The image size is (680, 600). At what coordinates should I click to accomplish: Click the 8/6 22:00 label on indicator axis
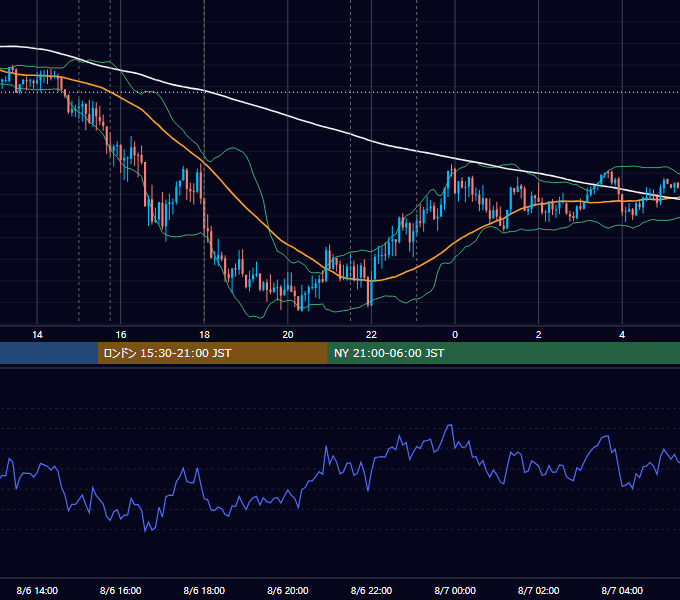[x=371, y=590]
